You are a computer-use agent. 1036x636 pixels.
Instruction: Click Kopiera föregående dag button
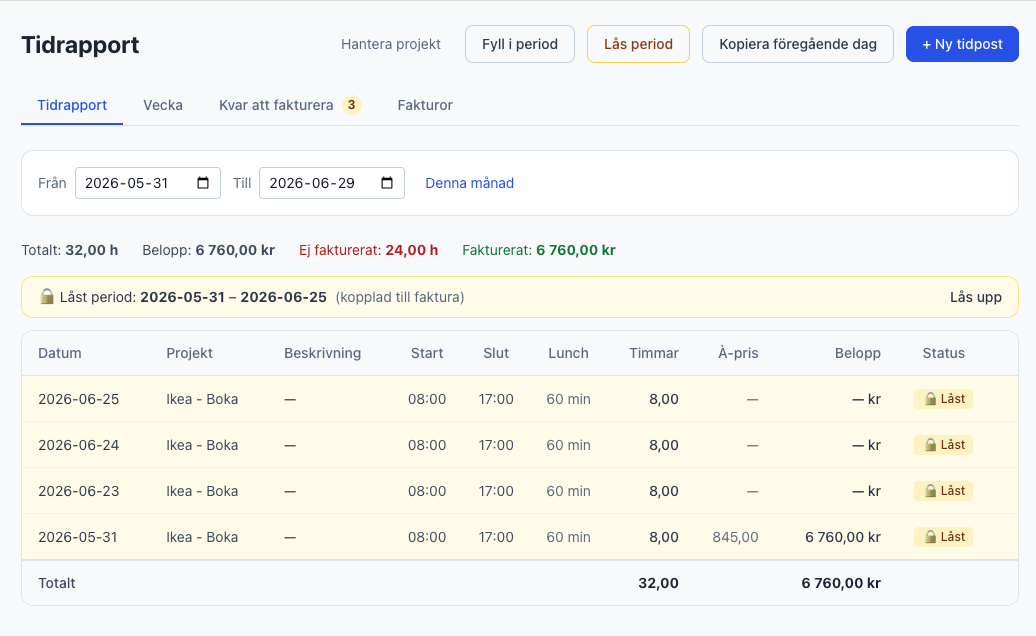(x=797, y=44)
